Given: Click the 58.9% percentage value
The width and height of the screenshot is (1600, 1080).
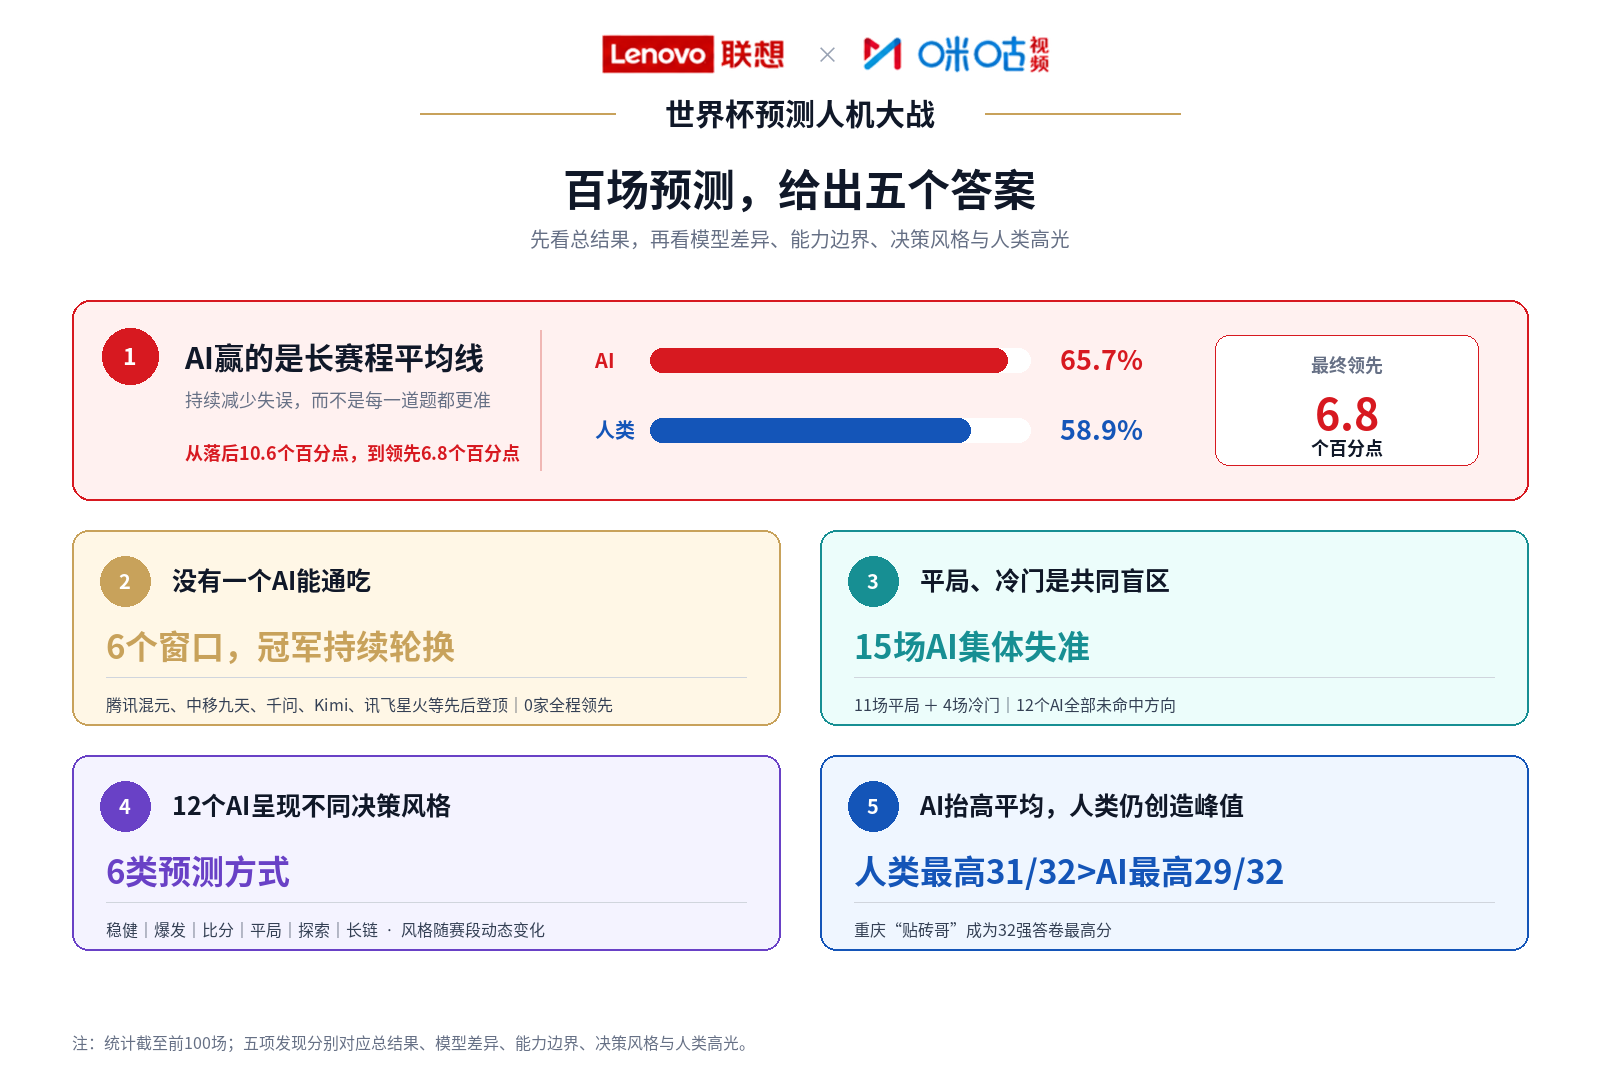Looking at the screenshot, I should [x=1101, y=430].
